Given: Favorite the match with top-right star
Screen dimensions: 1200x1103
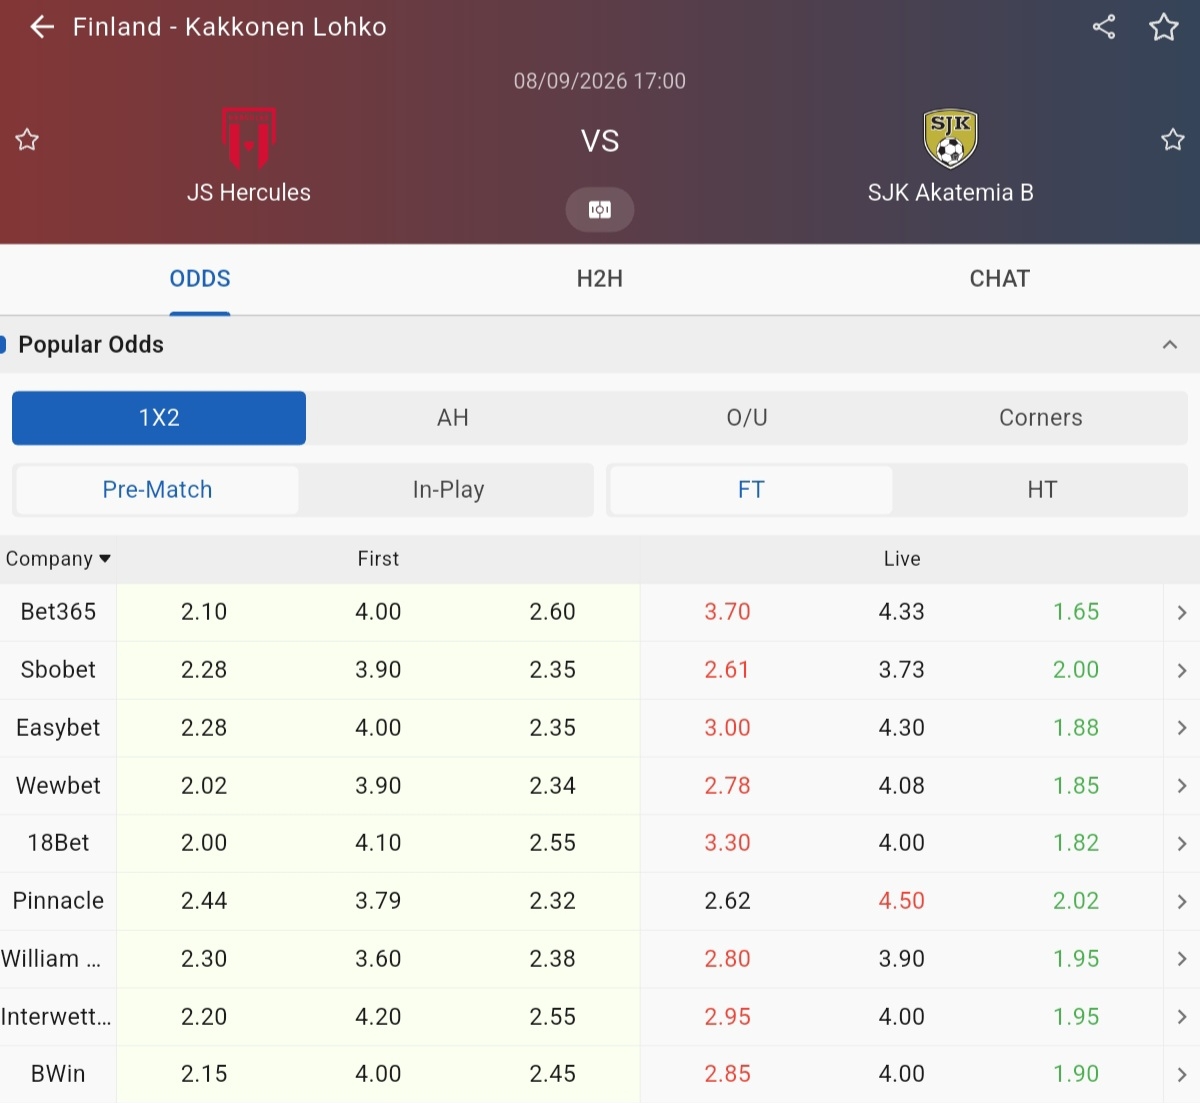Looking at the screenshot, I should 1164,27.
